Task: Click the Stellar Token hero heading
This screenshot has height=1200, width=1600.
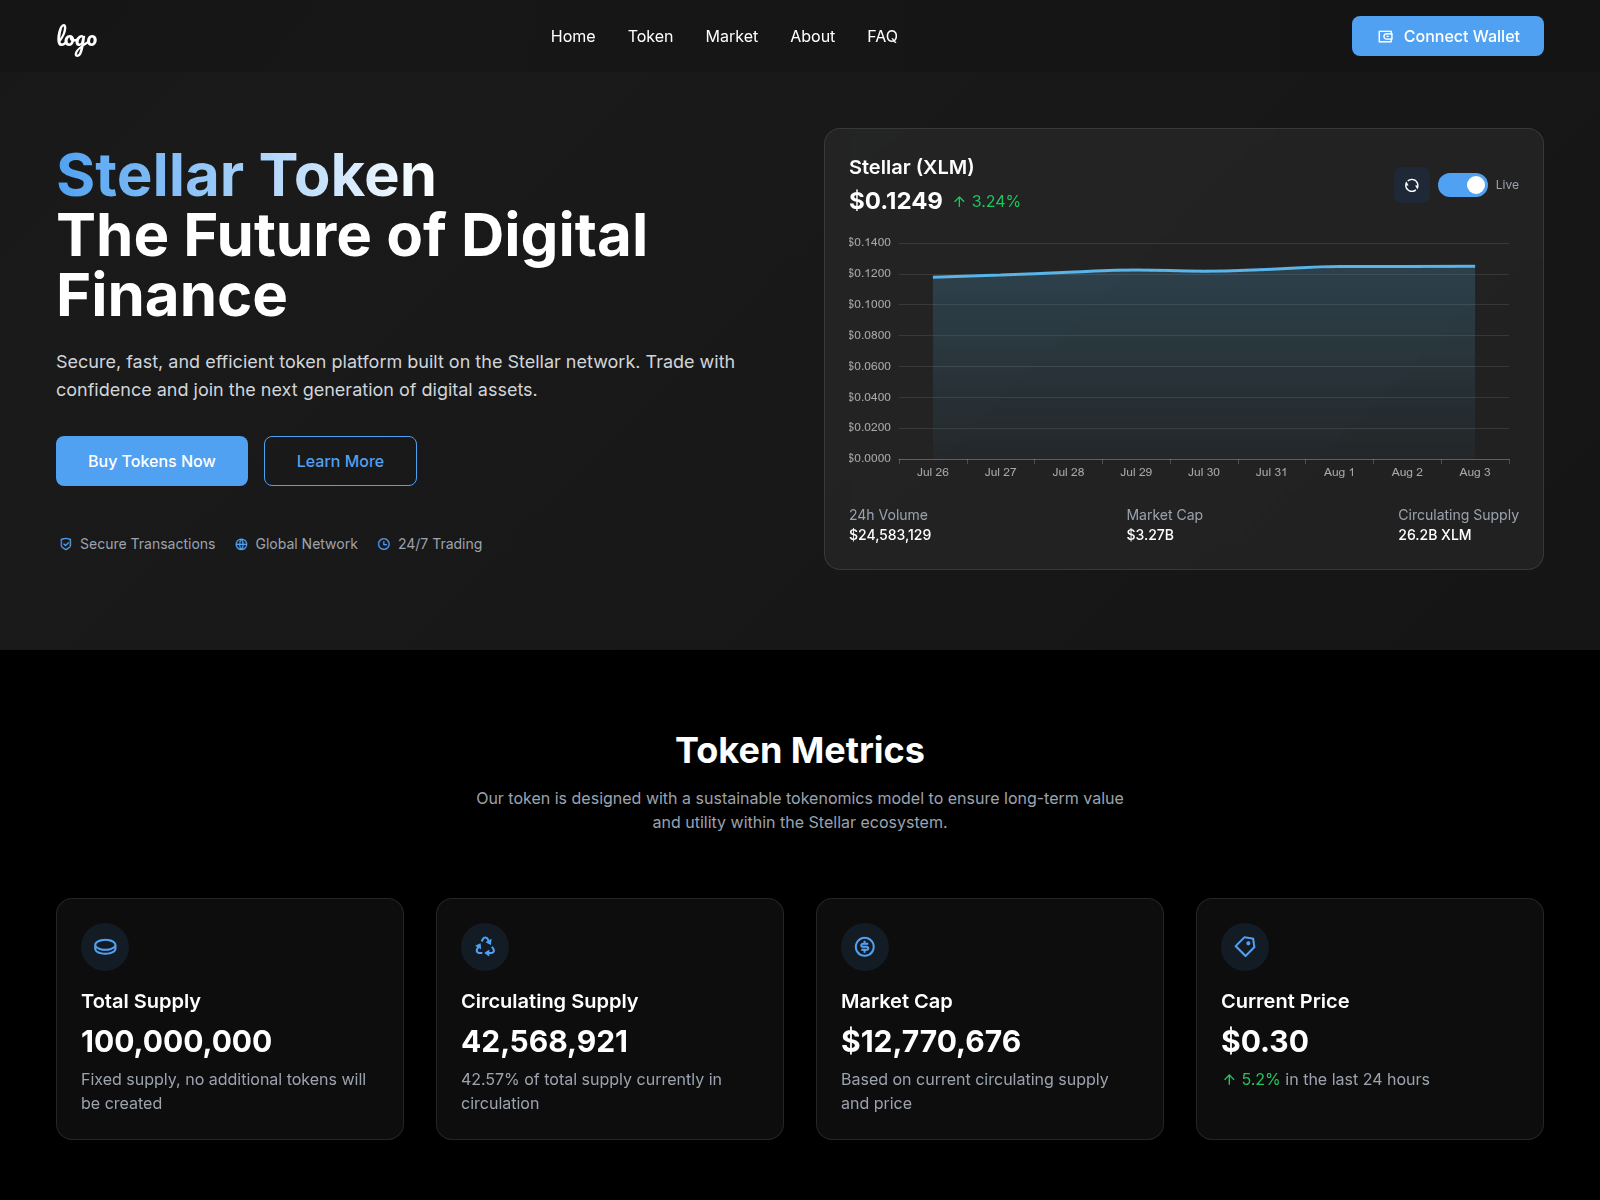Action: pos(246,176)
